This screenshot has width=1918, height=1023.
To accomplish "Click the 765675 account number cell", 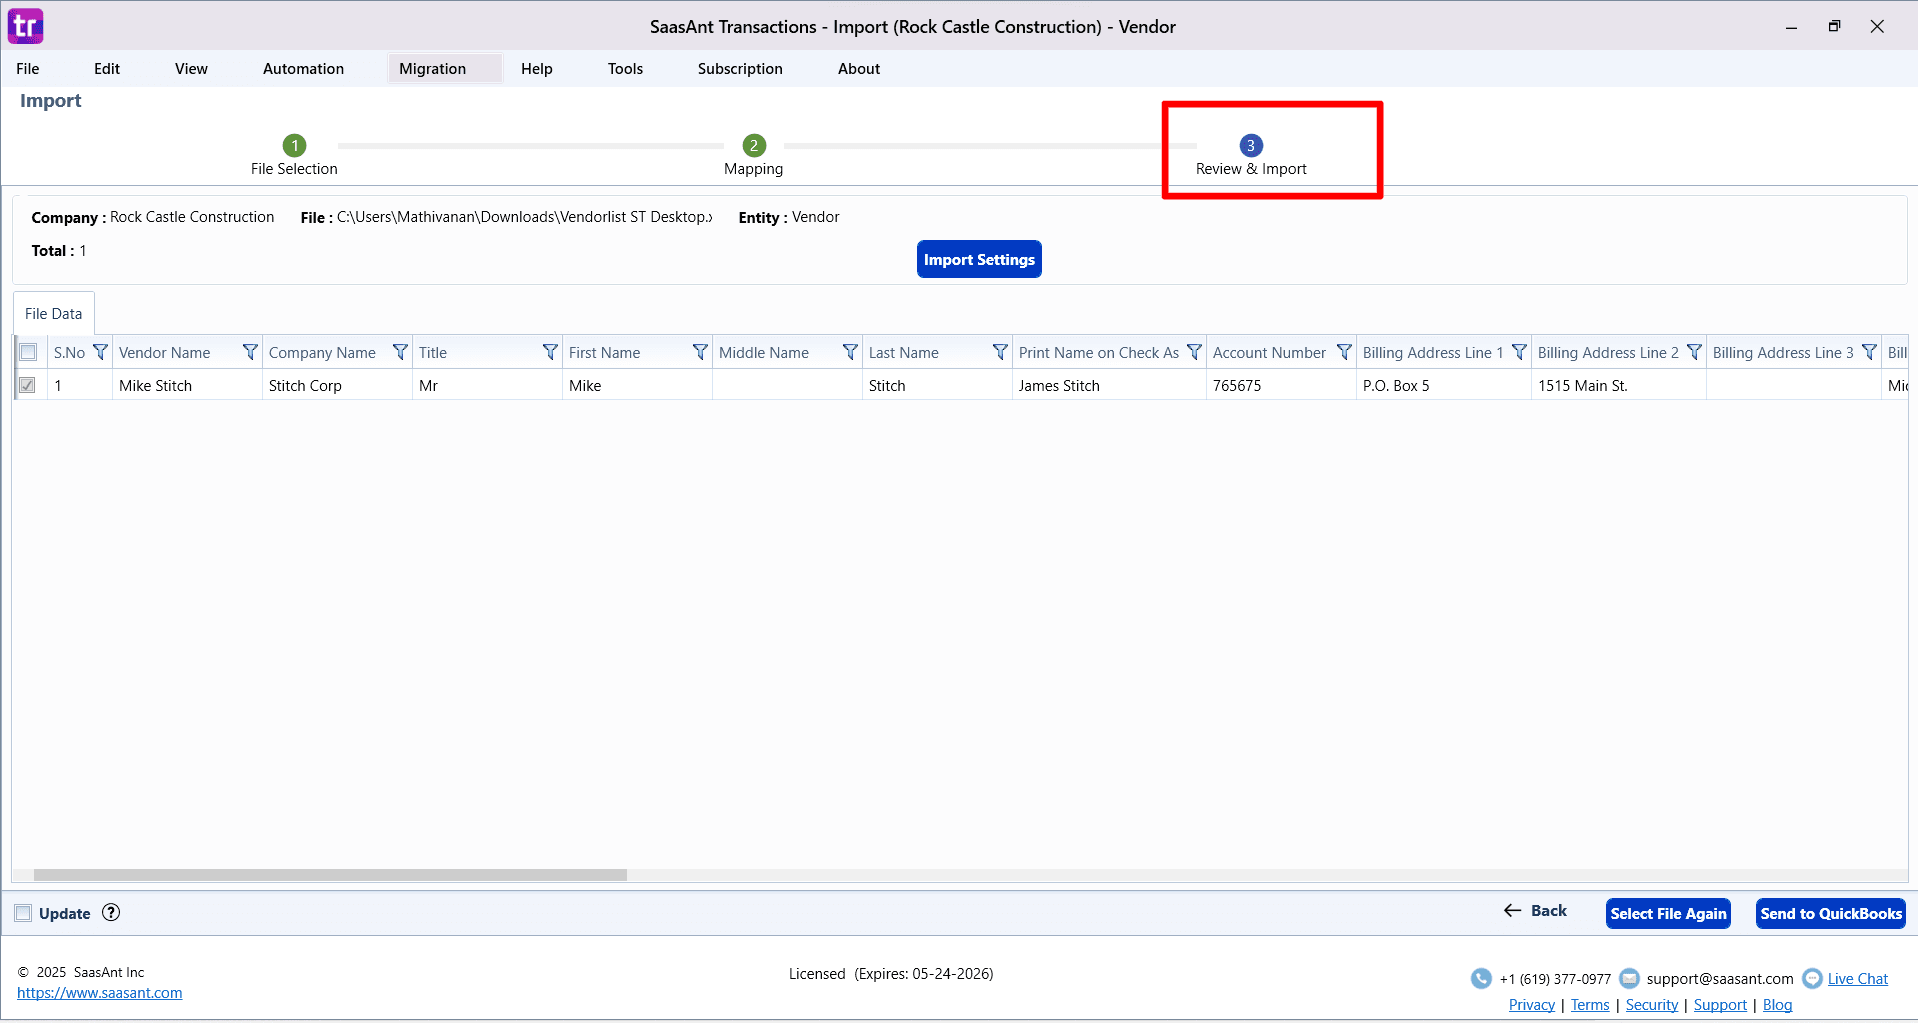I will (1281, 385).
